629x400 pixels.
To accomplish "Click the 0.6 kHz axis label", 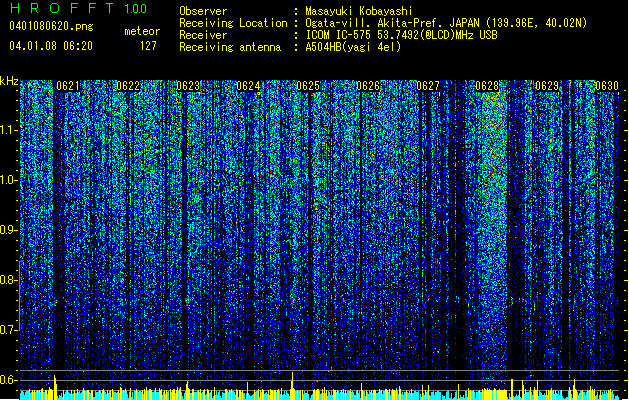I will click(9, 380).
